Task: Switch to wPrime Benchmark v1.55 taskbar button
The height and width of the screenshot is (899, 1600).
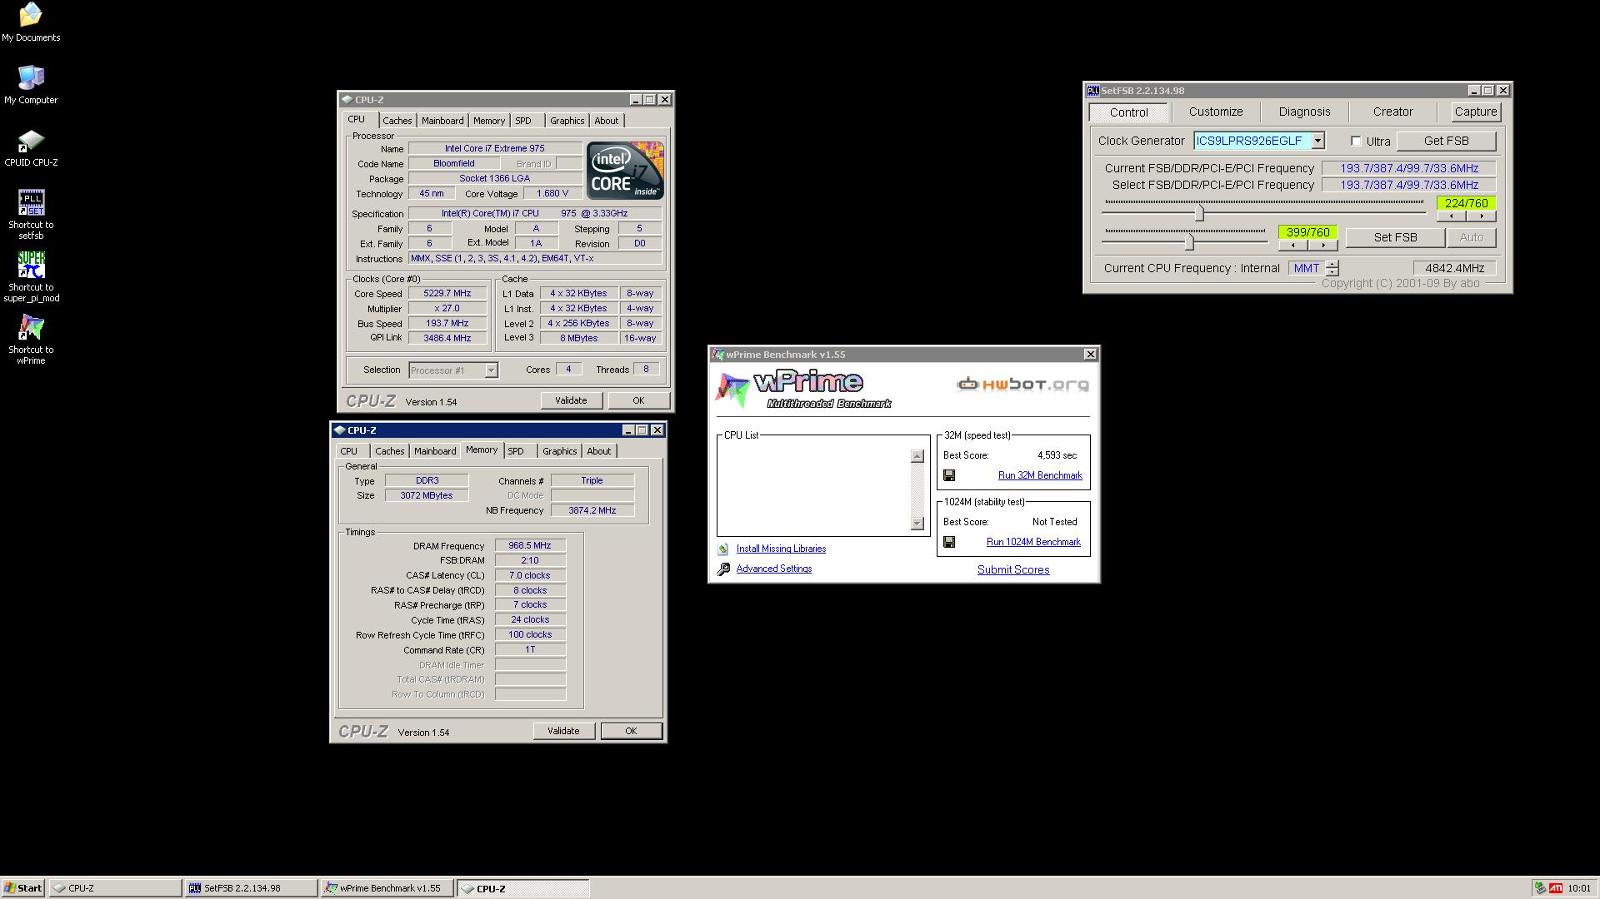Action: [x=387, y=888]
